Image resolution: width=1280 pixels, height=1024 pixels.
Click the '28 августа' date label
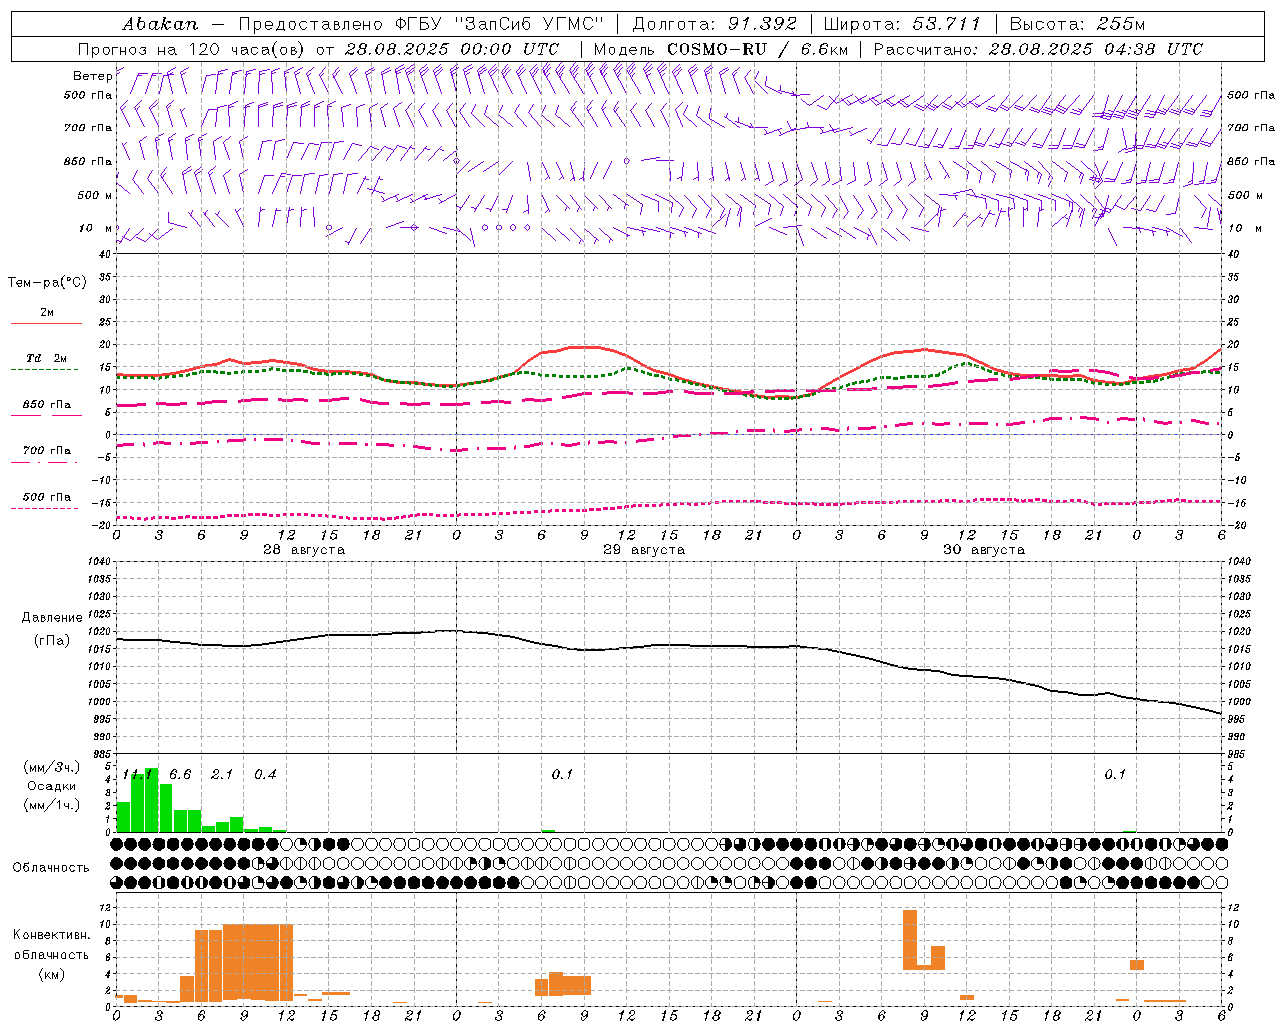pos(304,550)
